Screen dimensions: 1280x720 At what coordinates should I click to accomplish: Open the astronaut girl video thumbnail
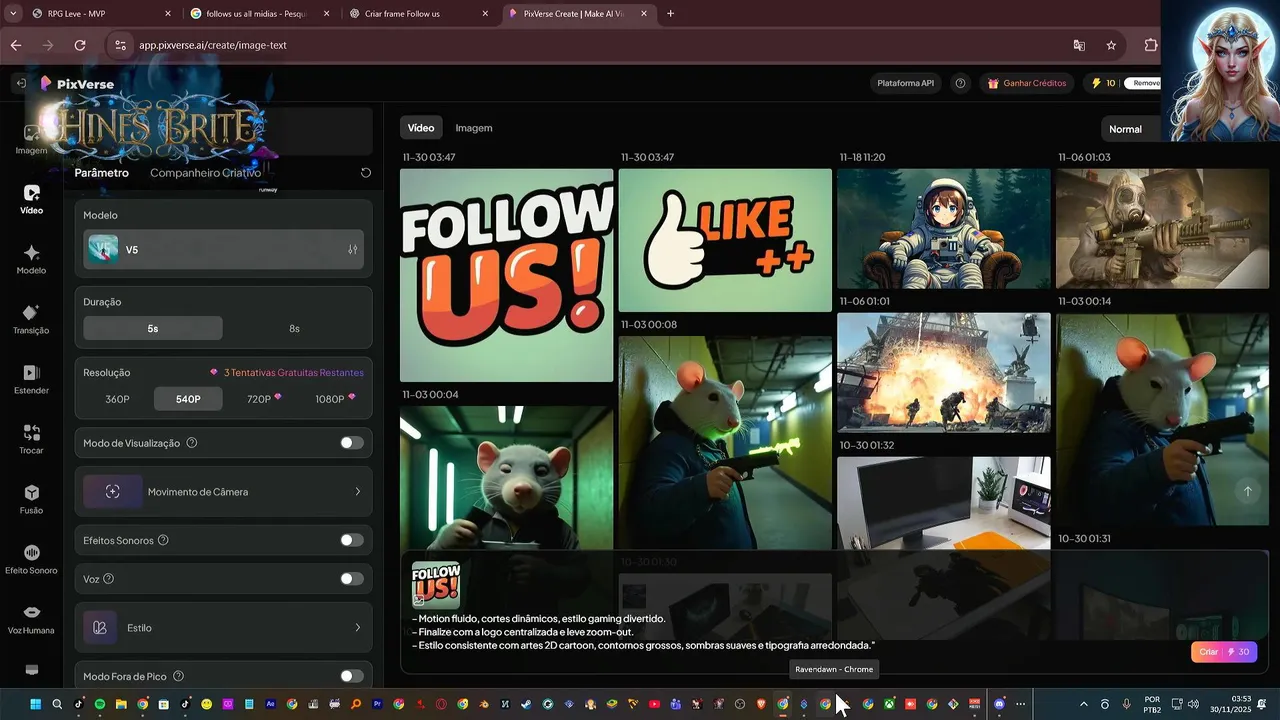[944, 228]
